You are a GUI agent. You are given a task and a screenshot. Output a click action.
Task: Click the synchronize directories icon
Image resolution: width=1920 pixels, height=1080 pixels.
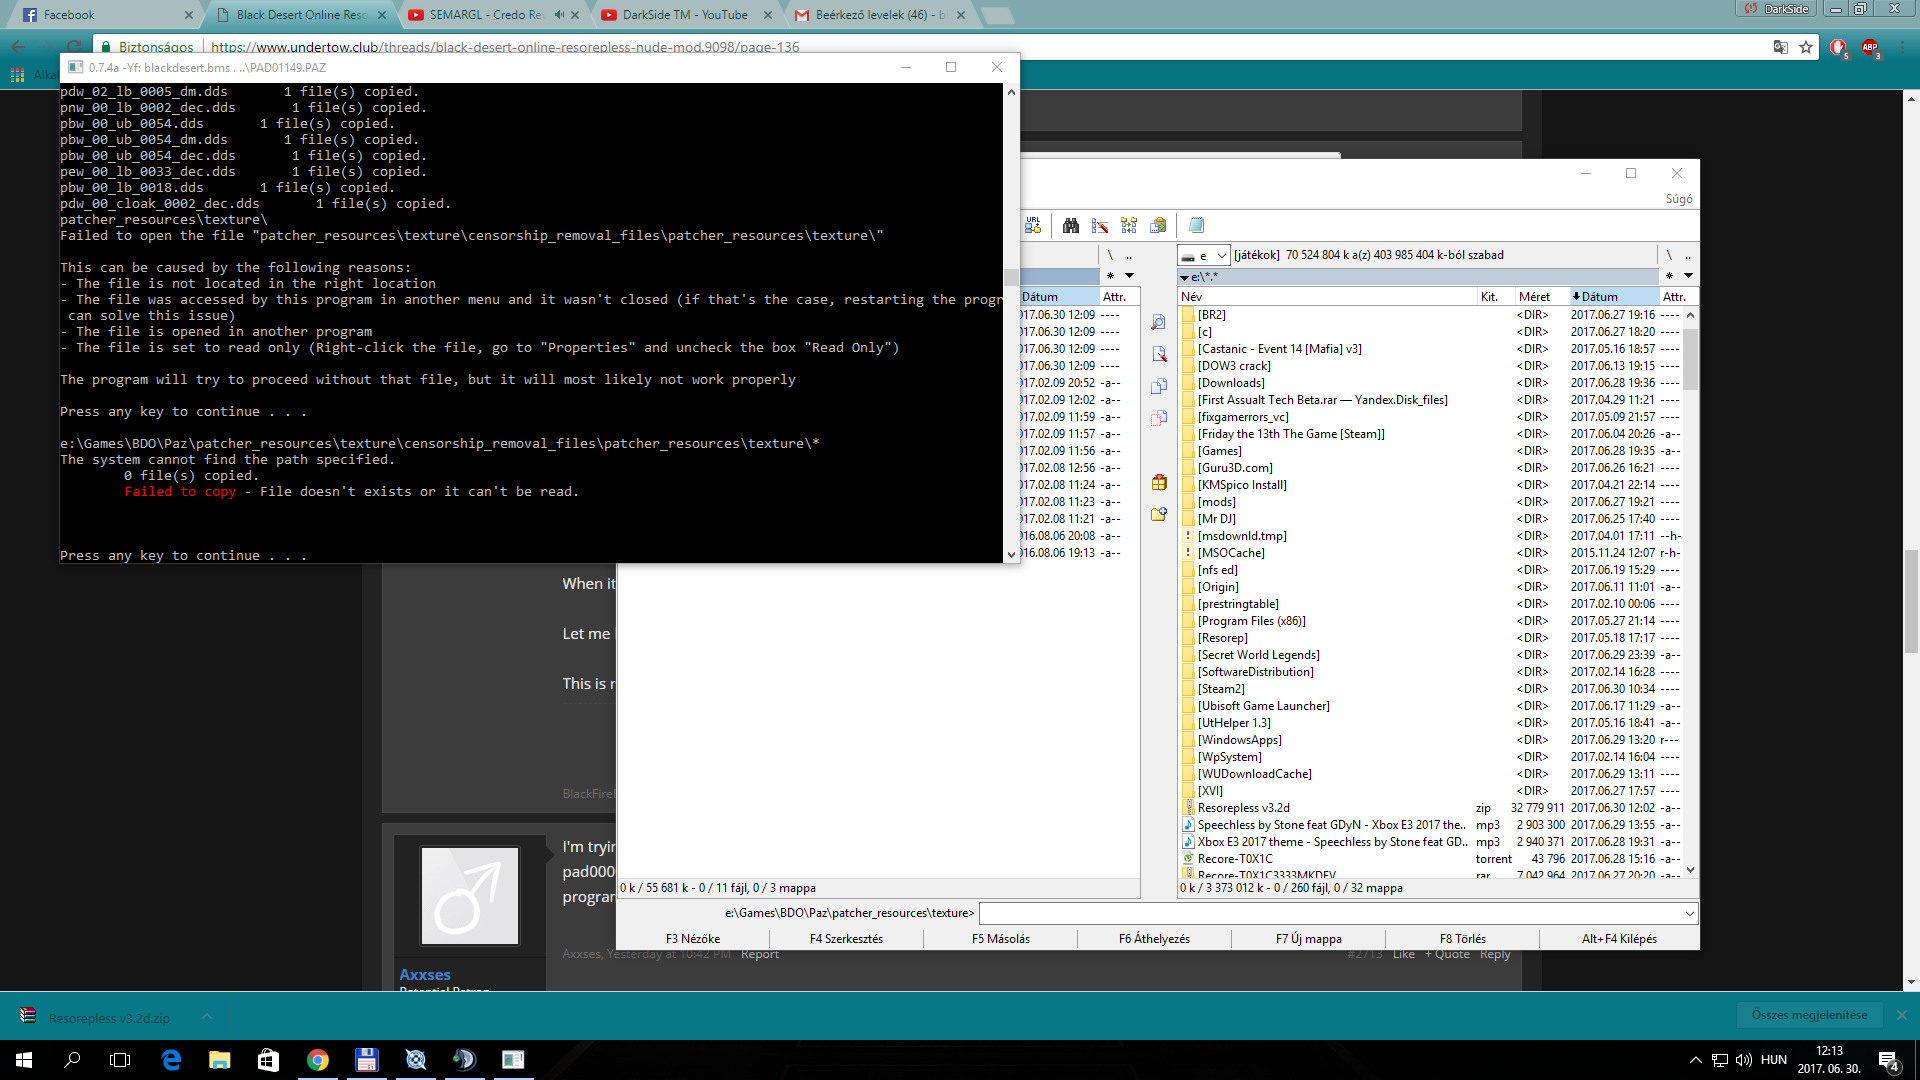click(x=1129, y=226)
